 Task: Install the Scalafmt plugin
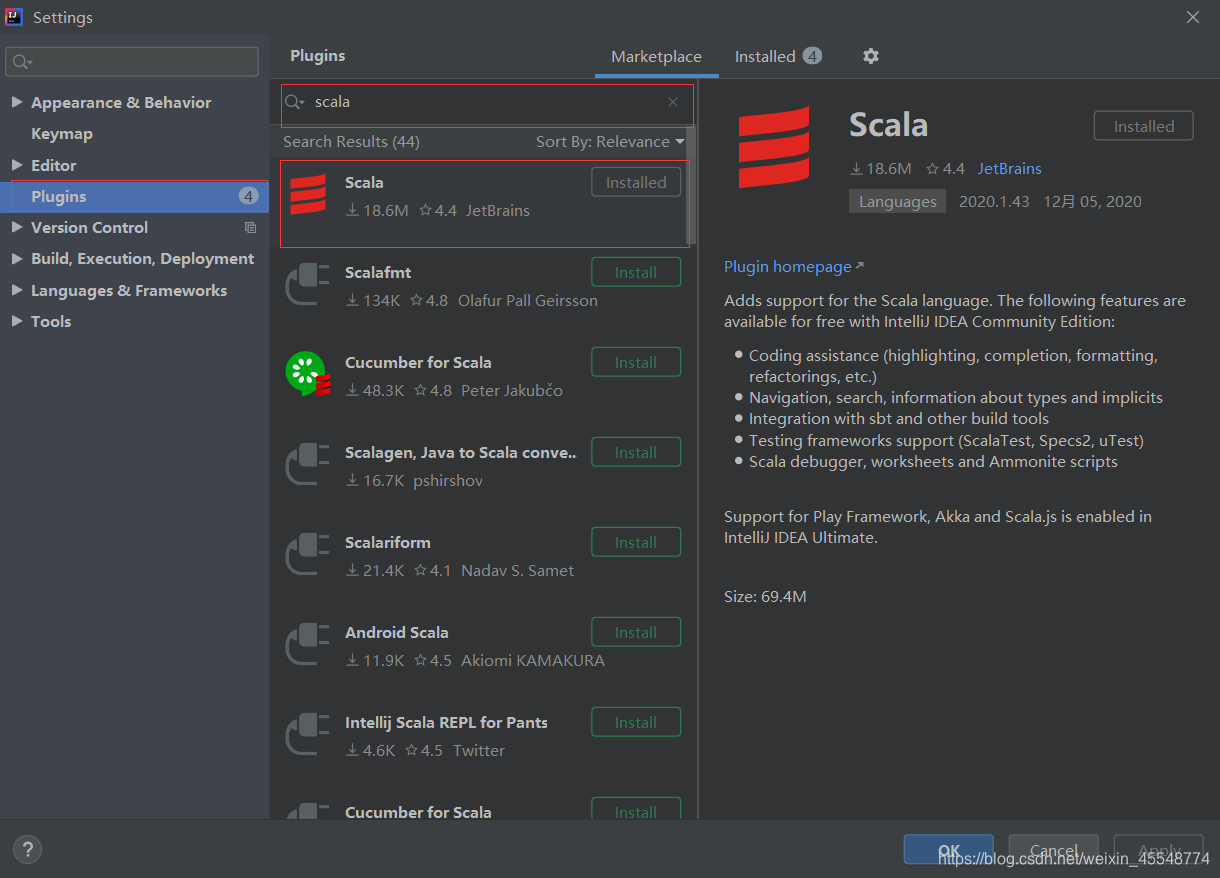(636, 272)
